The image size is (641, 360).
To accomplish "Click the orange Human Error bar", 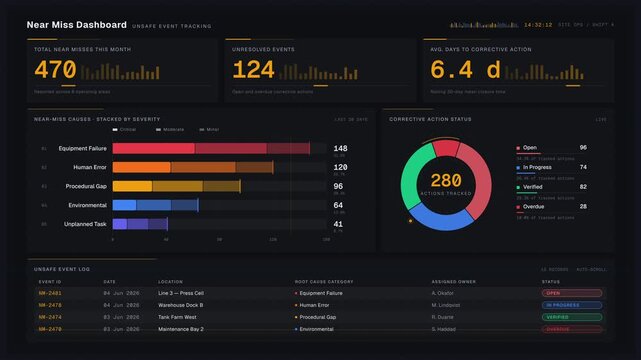I will click(193, 167).
